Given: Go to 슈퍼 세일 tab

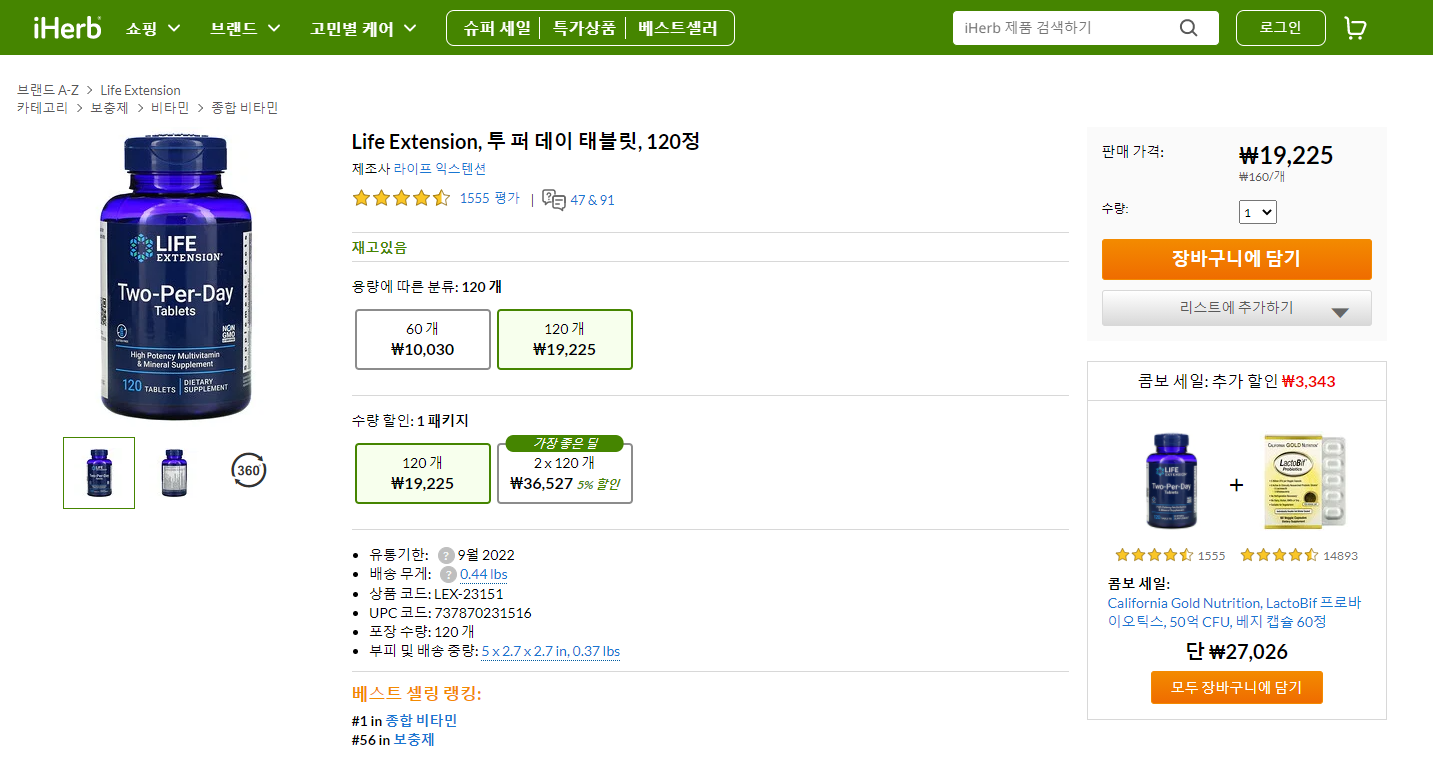Looking at the screenshot, I should [x=496, y=28].
